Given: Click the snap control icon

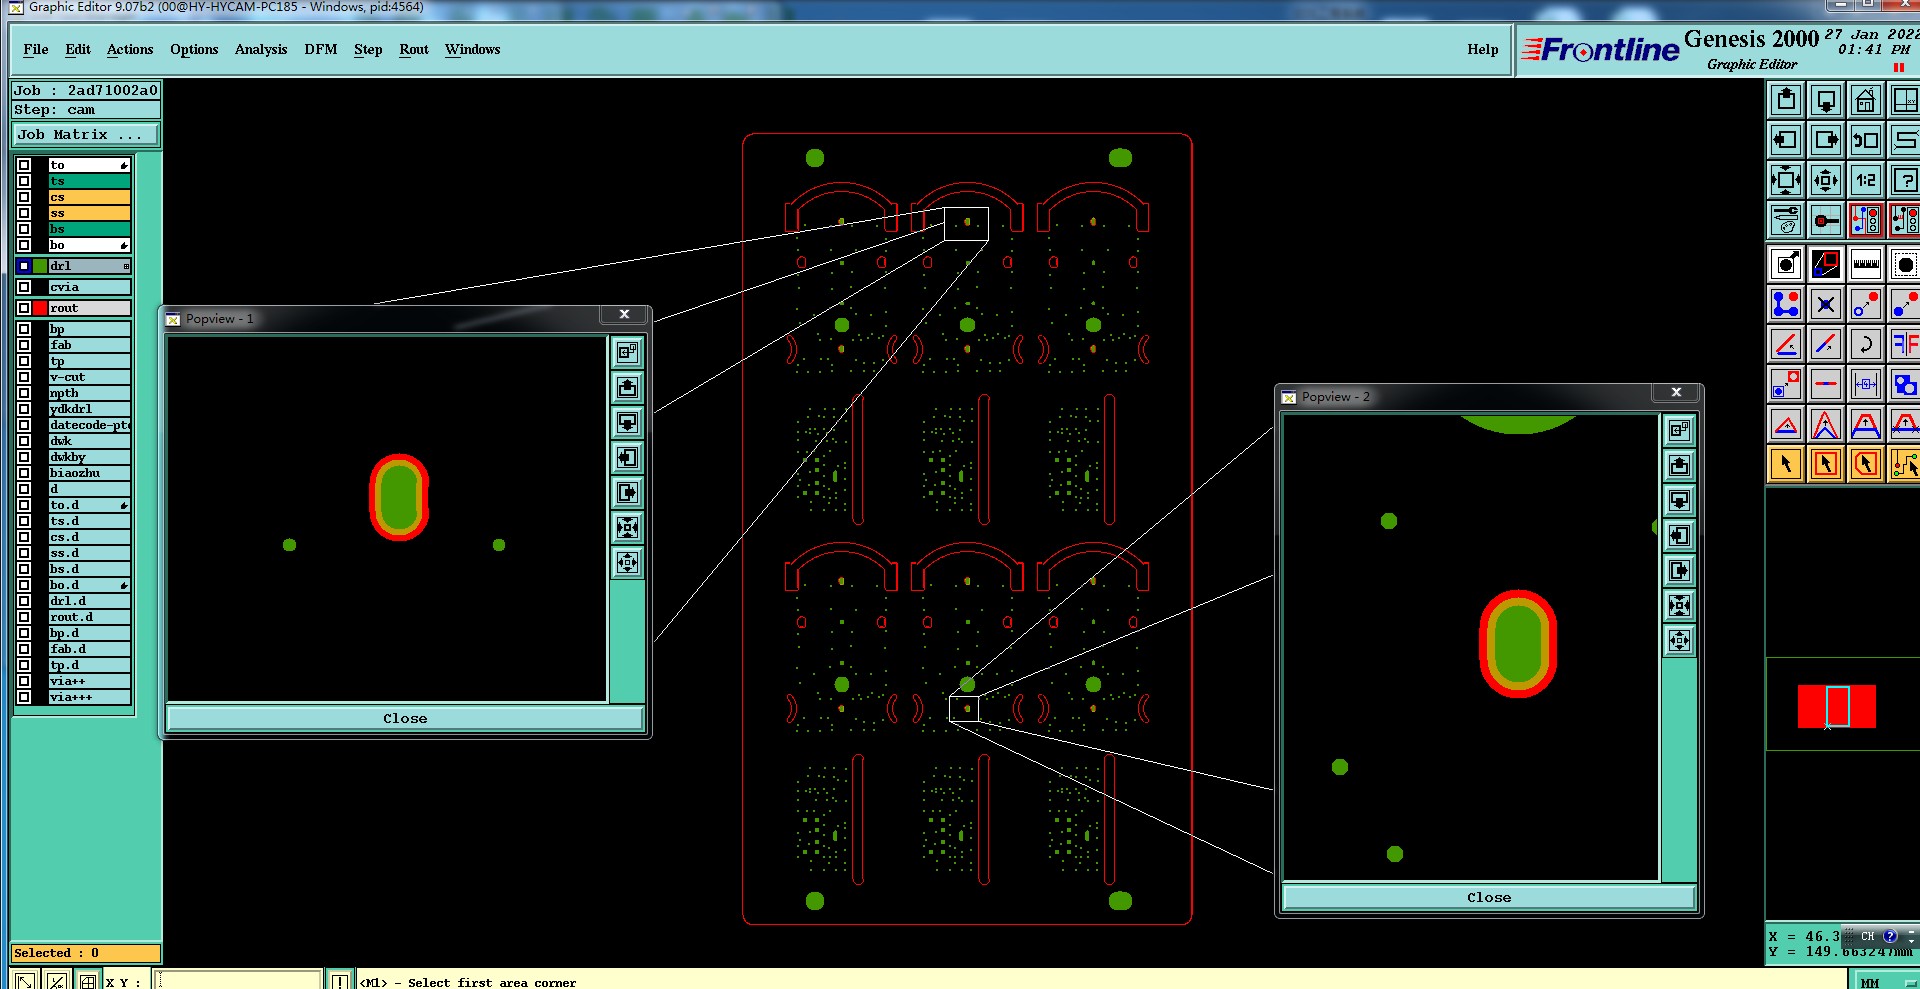Looking at the screenshot, I should pyautogui.click(x=1826, y=220).
